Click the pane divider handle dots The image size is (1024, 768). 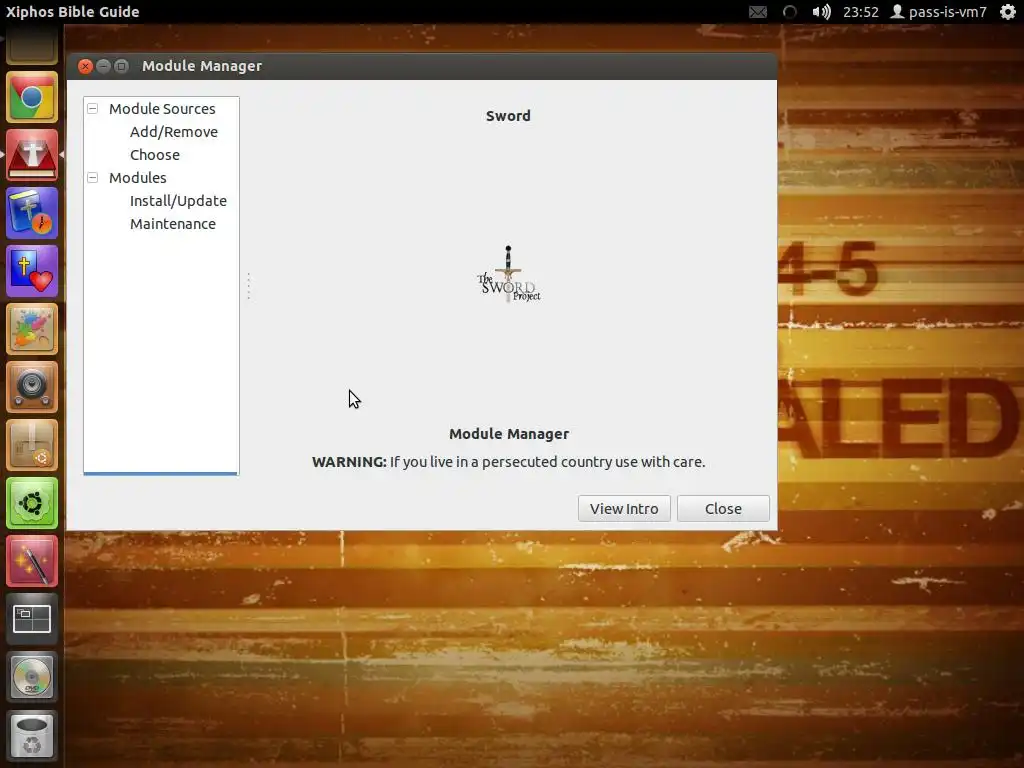(249, 286)
